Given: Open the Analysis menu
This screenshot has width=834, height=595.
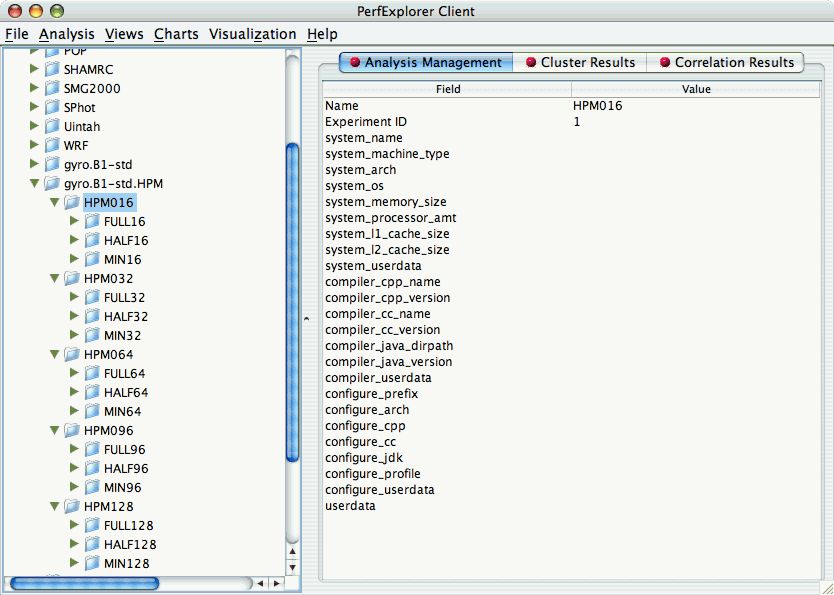Looking at the screenshot, I should tap(66, 34).
